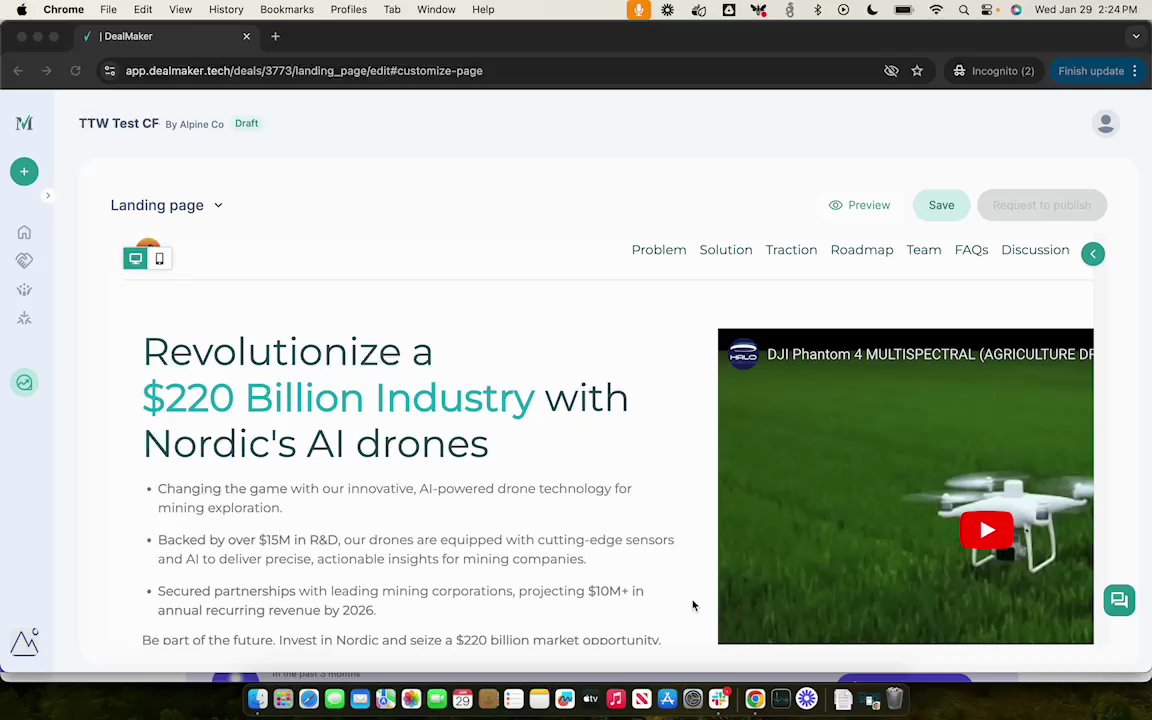The width and height of the screenshot is (1152, 720).
Task: Open the History menu
Action: pos(226,10)
